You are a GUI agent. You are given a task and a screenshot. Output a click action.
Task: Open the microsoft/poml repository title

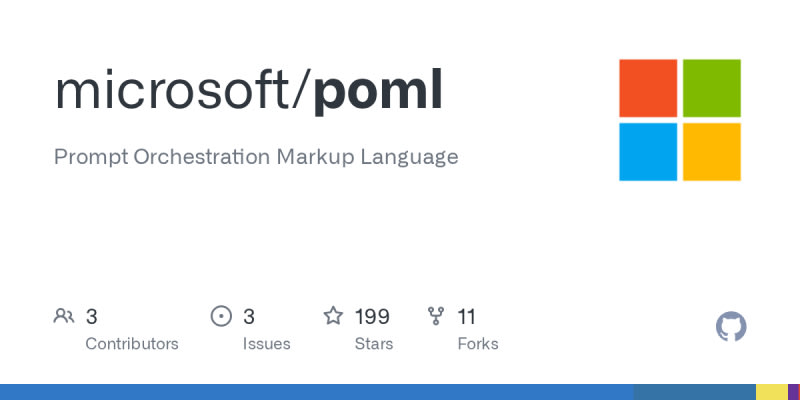point(249,90)
